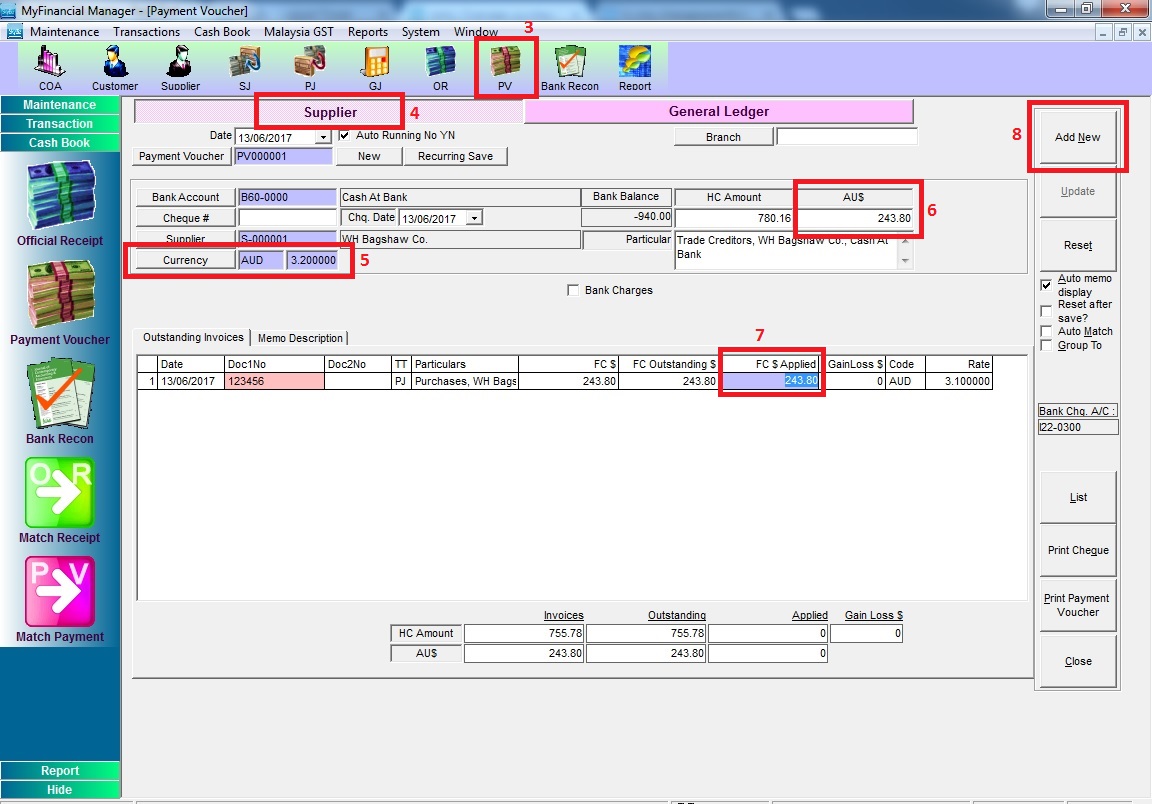Toggle the Auto Running No checkbox

click(x=345, y=135)
